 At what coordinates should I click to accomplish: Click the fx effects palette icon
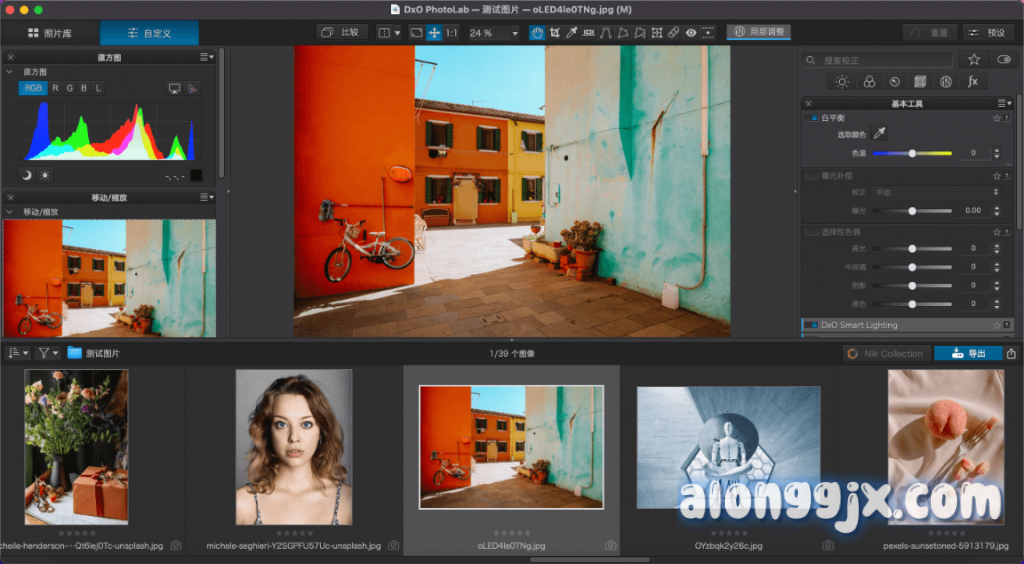[x=972, y=82]
